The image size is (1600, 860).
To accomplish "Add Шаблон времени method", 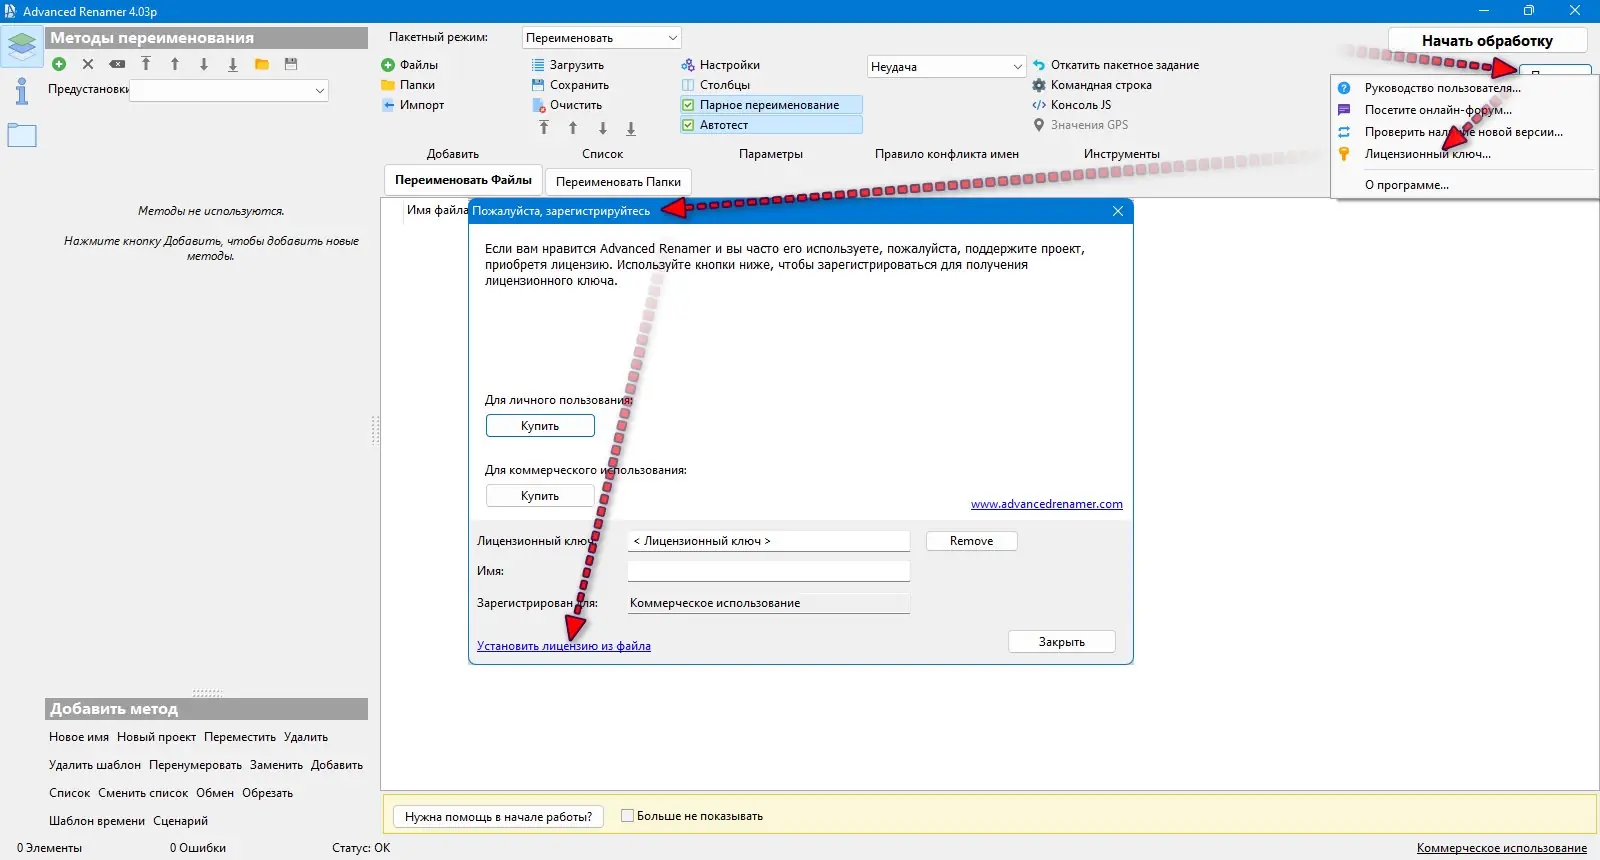I will click(x=97, y=821).
